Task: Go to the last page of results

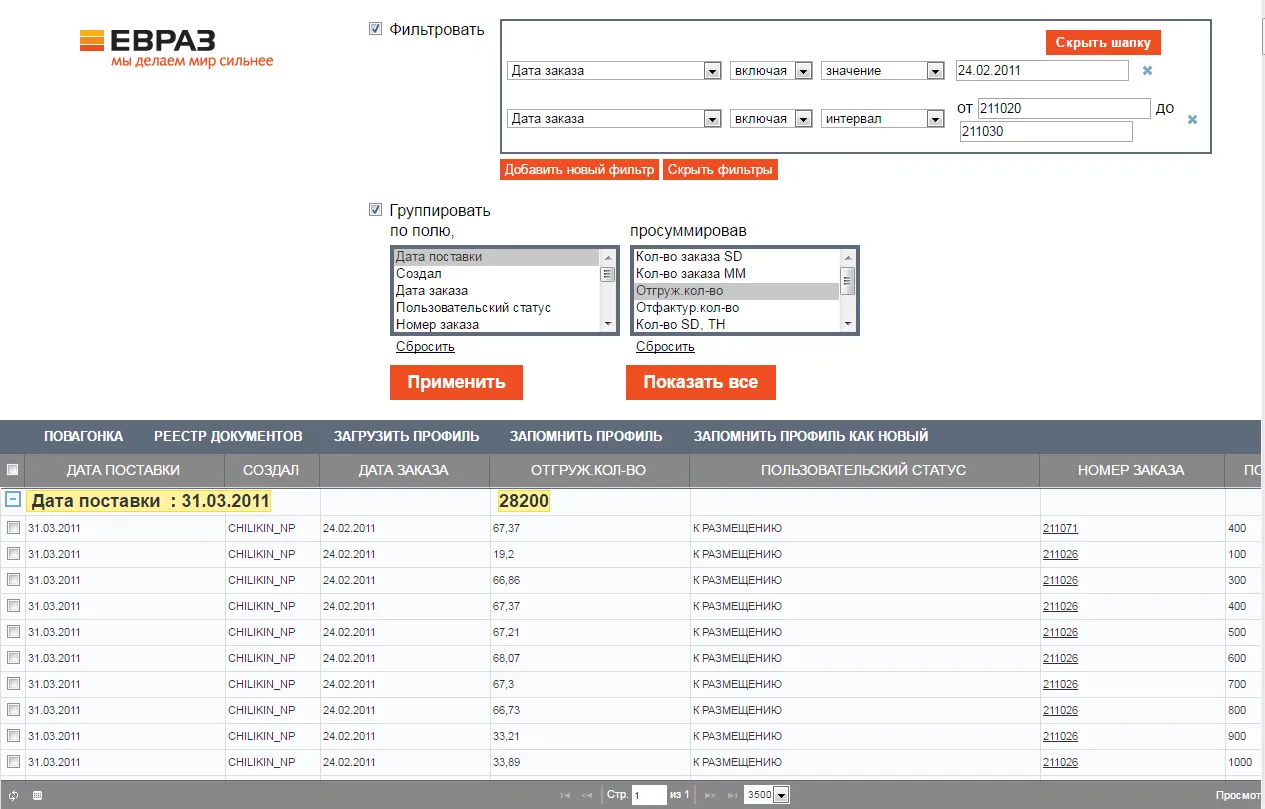Action: pos(733,795)
